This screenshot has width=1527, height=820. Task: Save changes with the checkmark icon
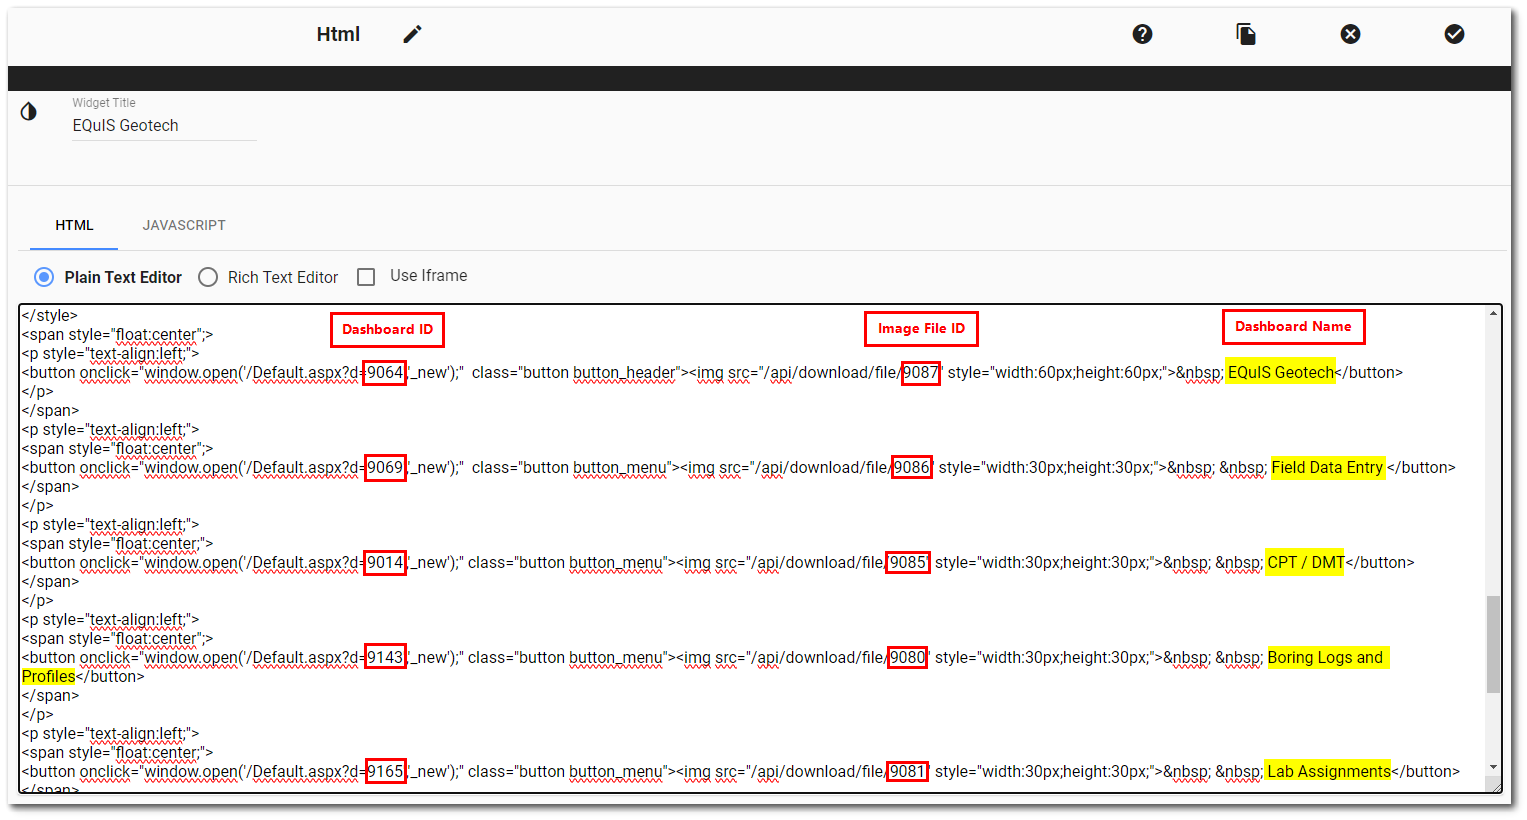click(x=1454, y=34)
